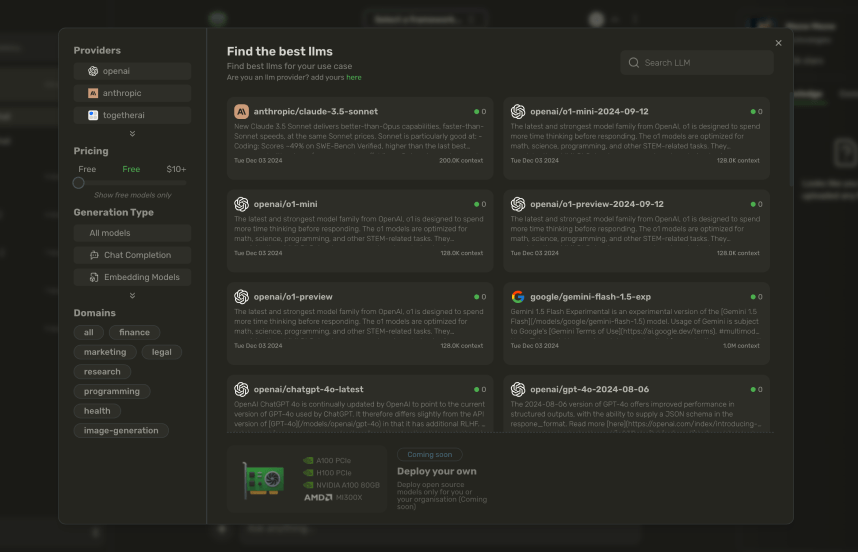
Task: Open the openai/gpt-4o-2024-08-06 model title
Action: [589, 389]
